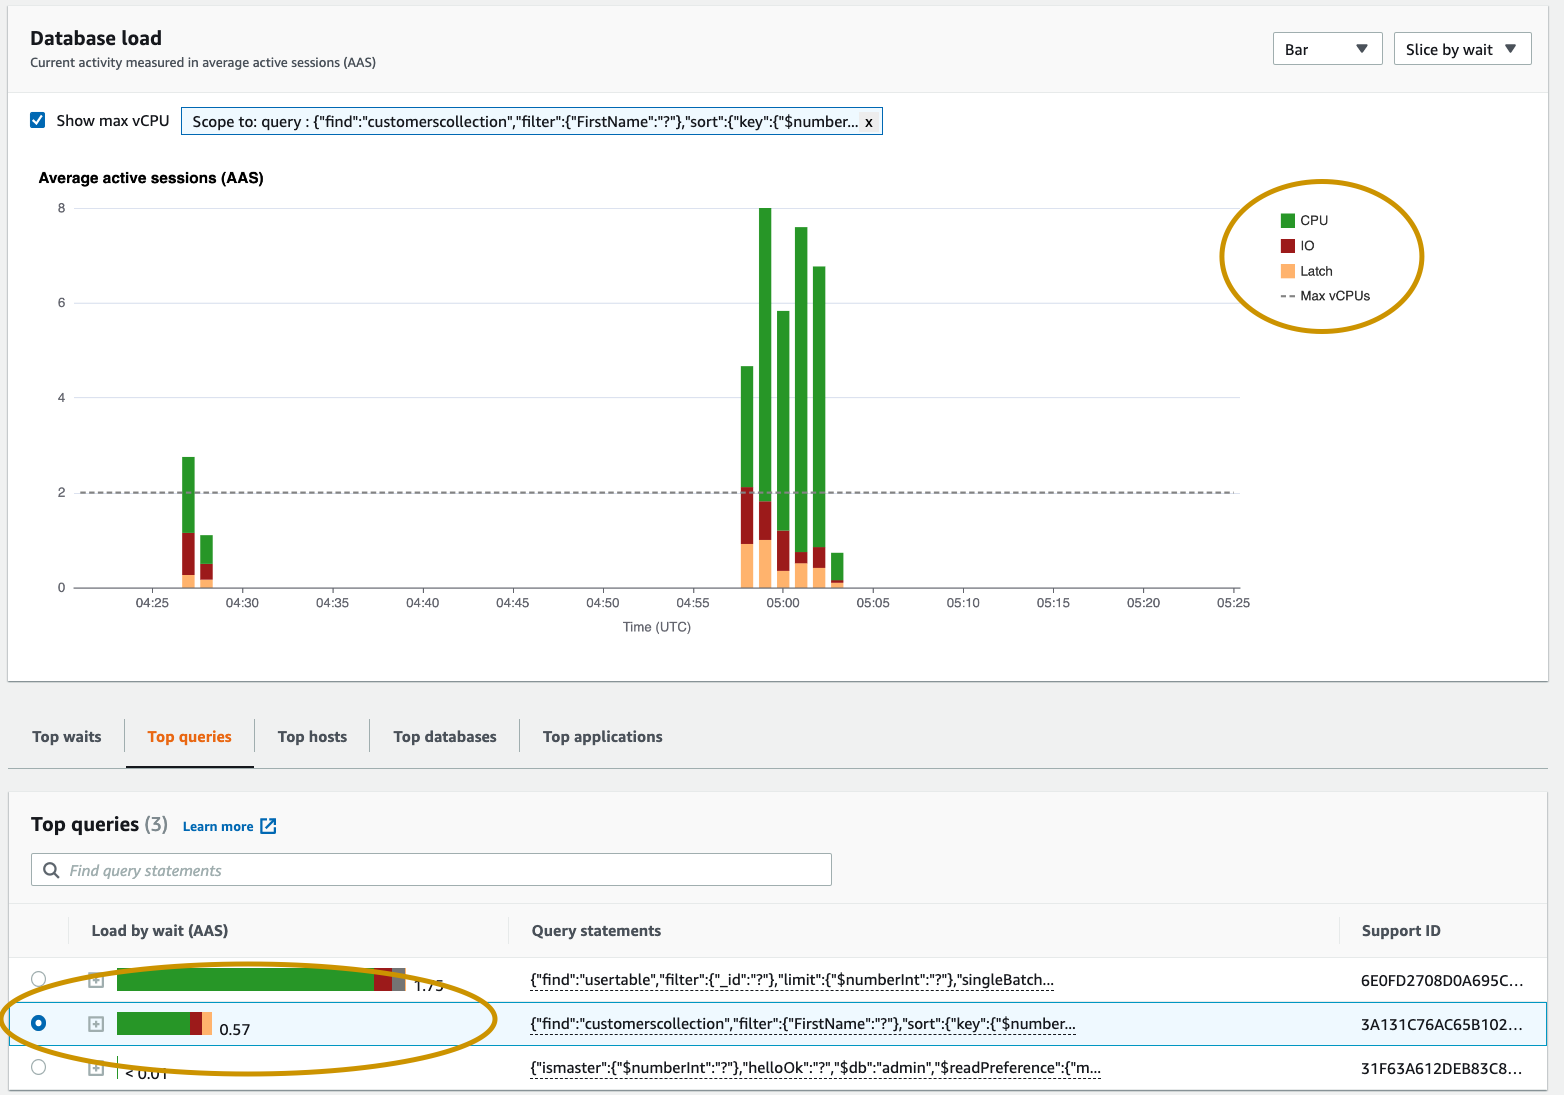Switch to the Top waits tab

66,736
